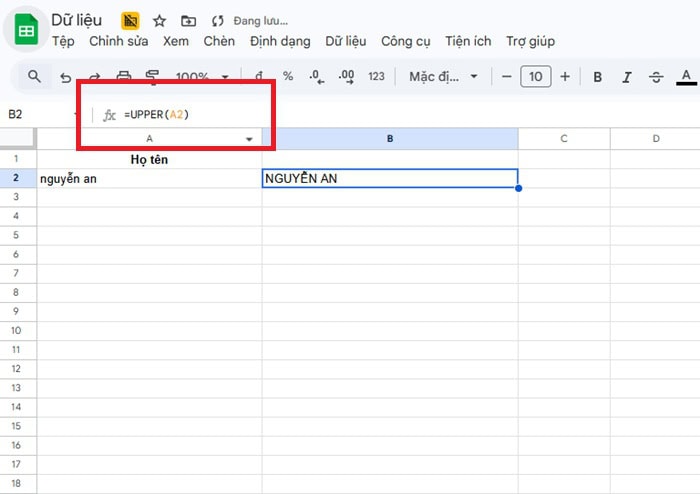The height and width of the screenshot is (494, 700).
Task: Star the Dữ liệu document
Action: click(159, 21)
